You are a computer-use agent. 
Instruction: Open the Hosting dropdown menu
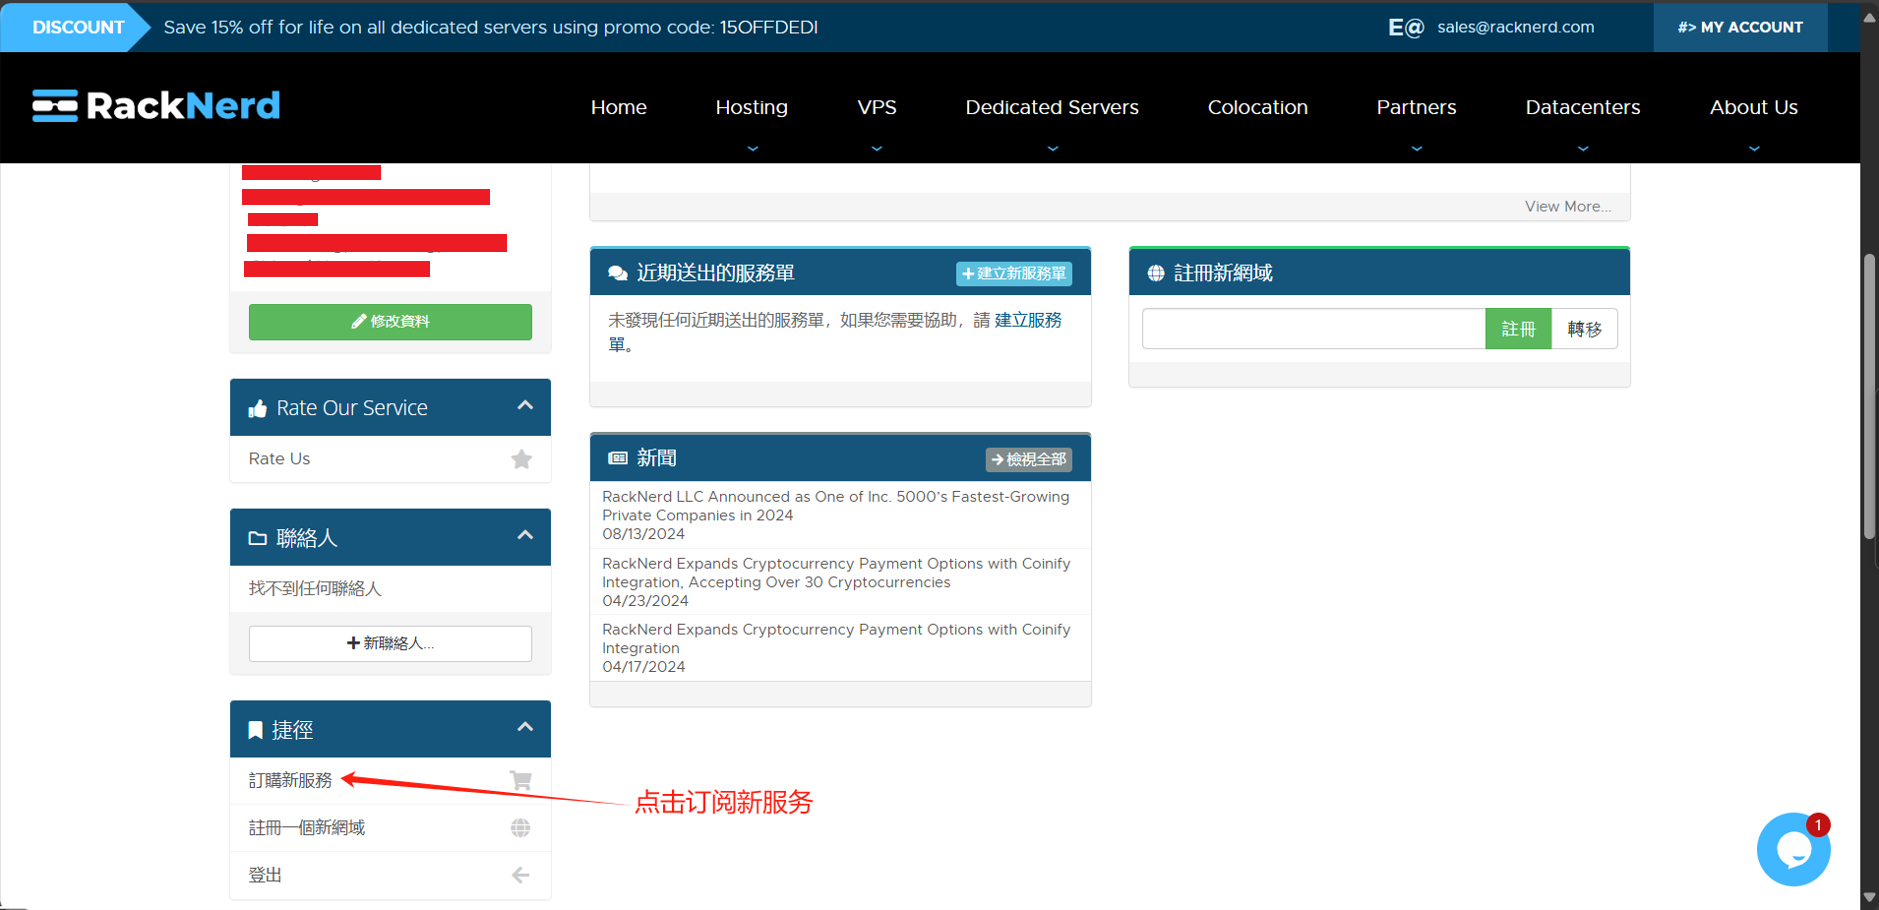[751, 107]
